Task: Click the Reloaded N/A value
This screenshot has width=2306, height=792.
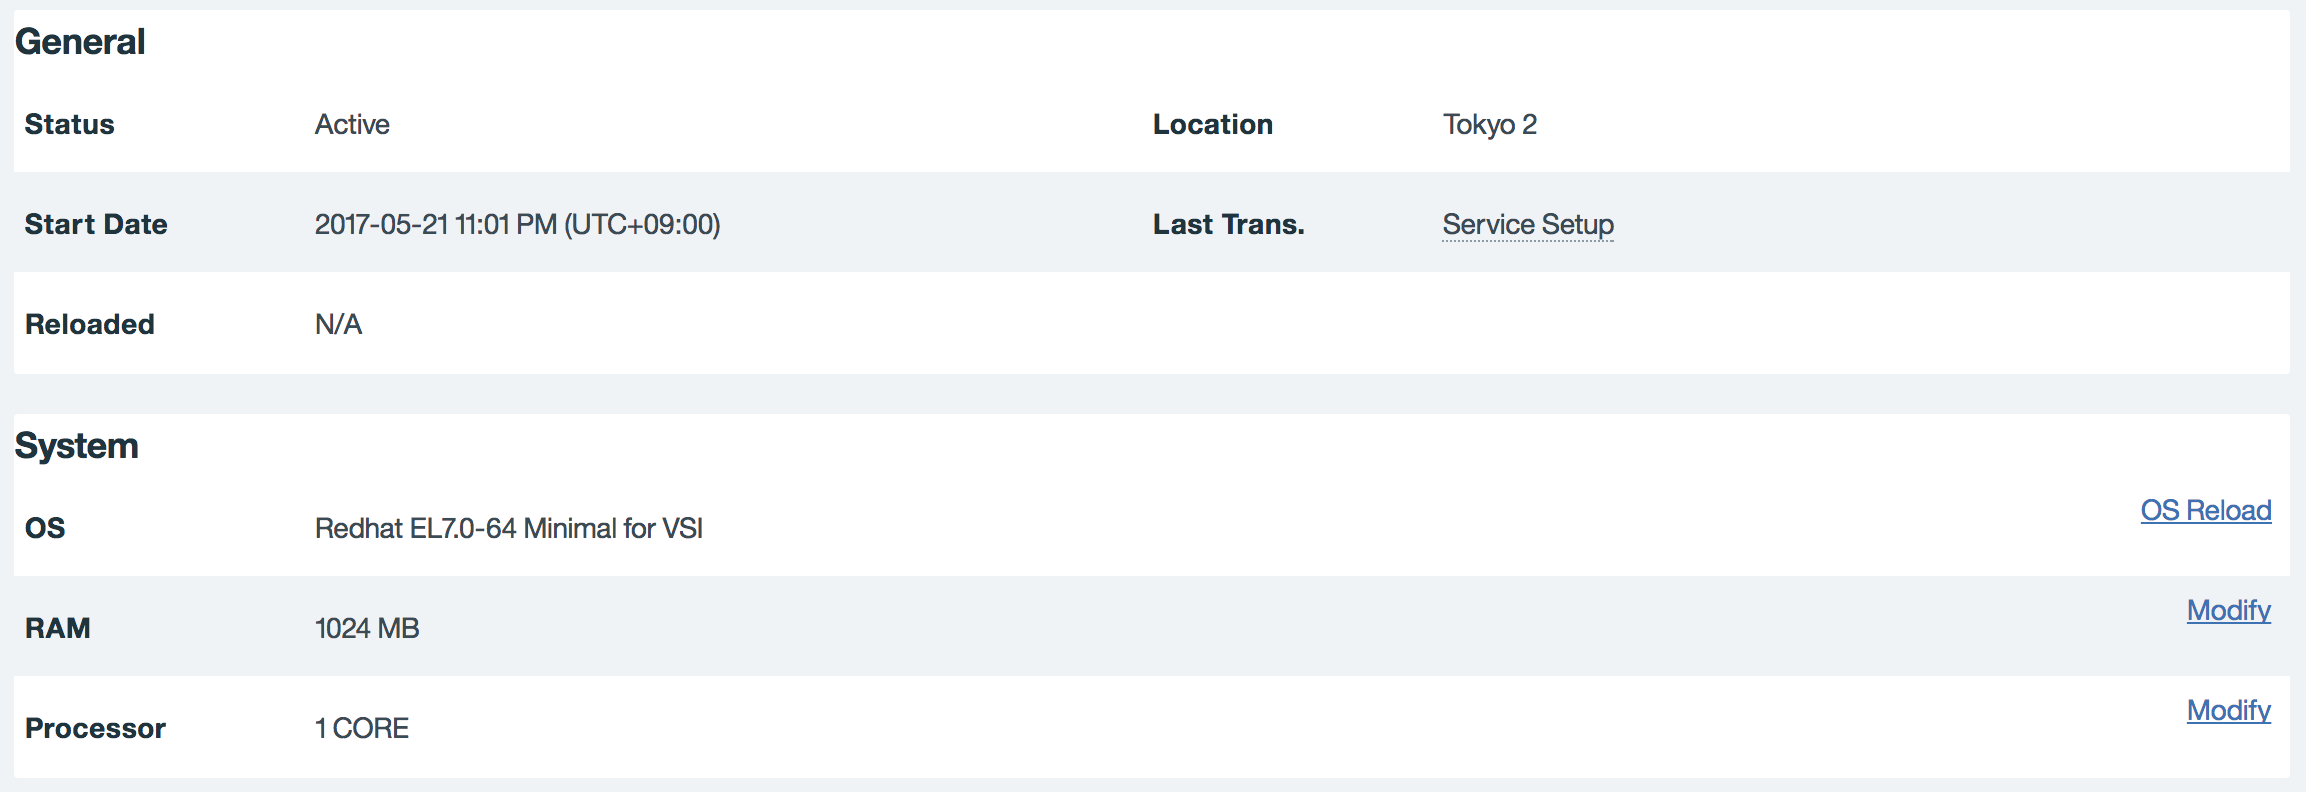Action: pos(338,324)
